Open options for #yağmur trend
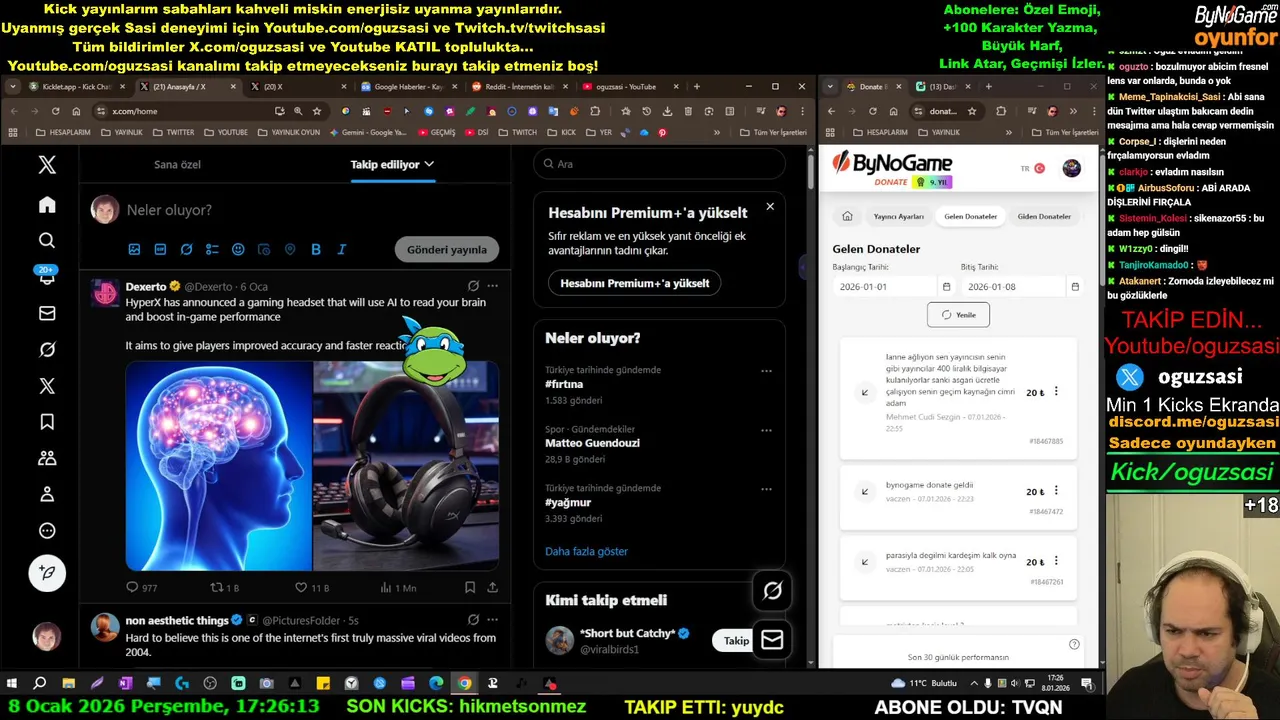Viewport: 1280px width, 720px height. click(766, 489)
